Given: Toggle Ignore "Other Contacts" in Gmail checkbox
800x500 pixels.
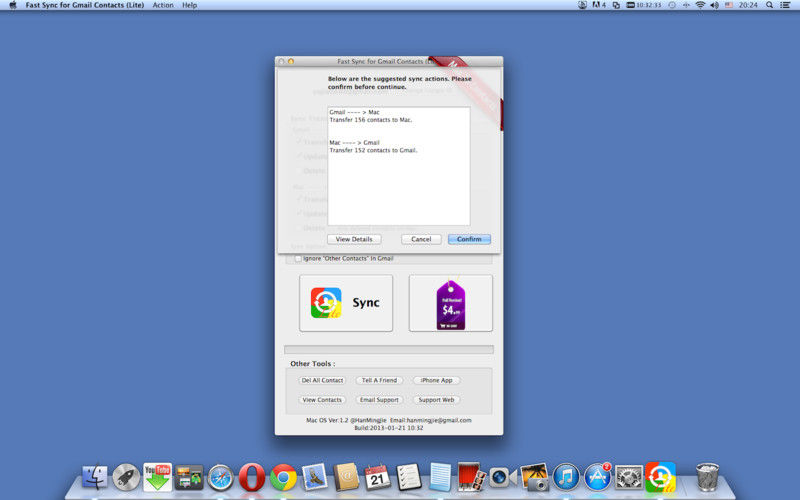Looking at the screenshot, I should (298, 259).
